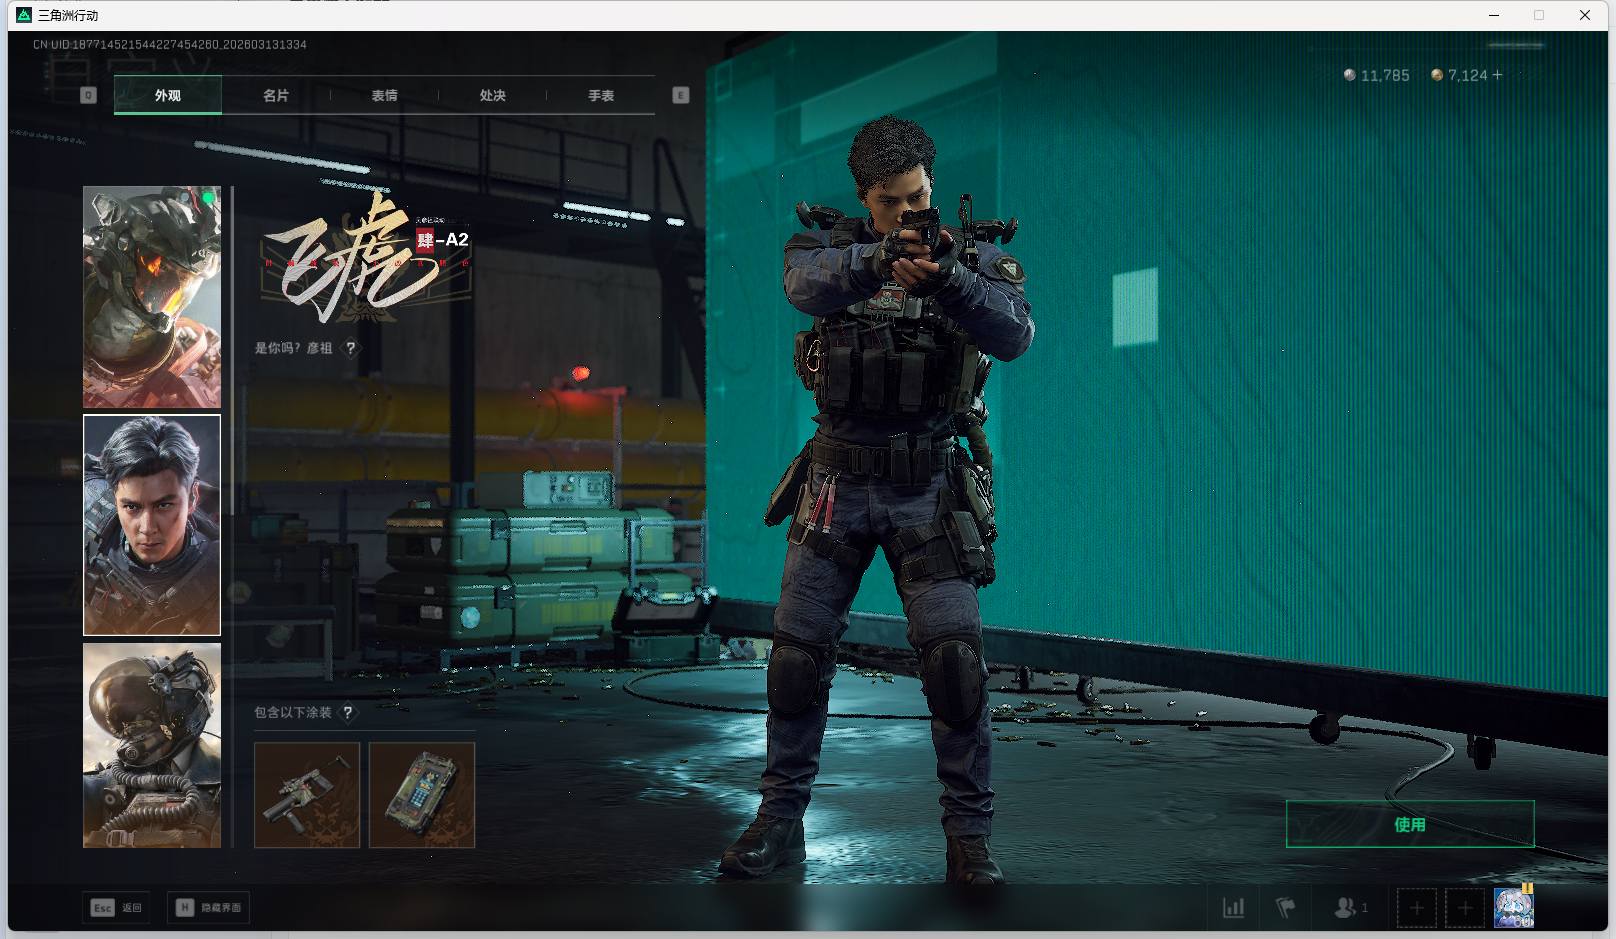Select the 手表 tab

[600, 96]
